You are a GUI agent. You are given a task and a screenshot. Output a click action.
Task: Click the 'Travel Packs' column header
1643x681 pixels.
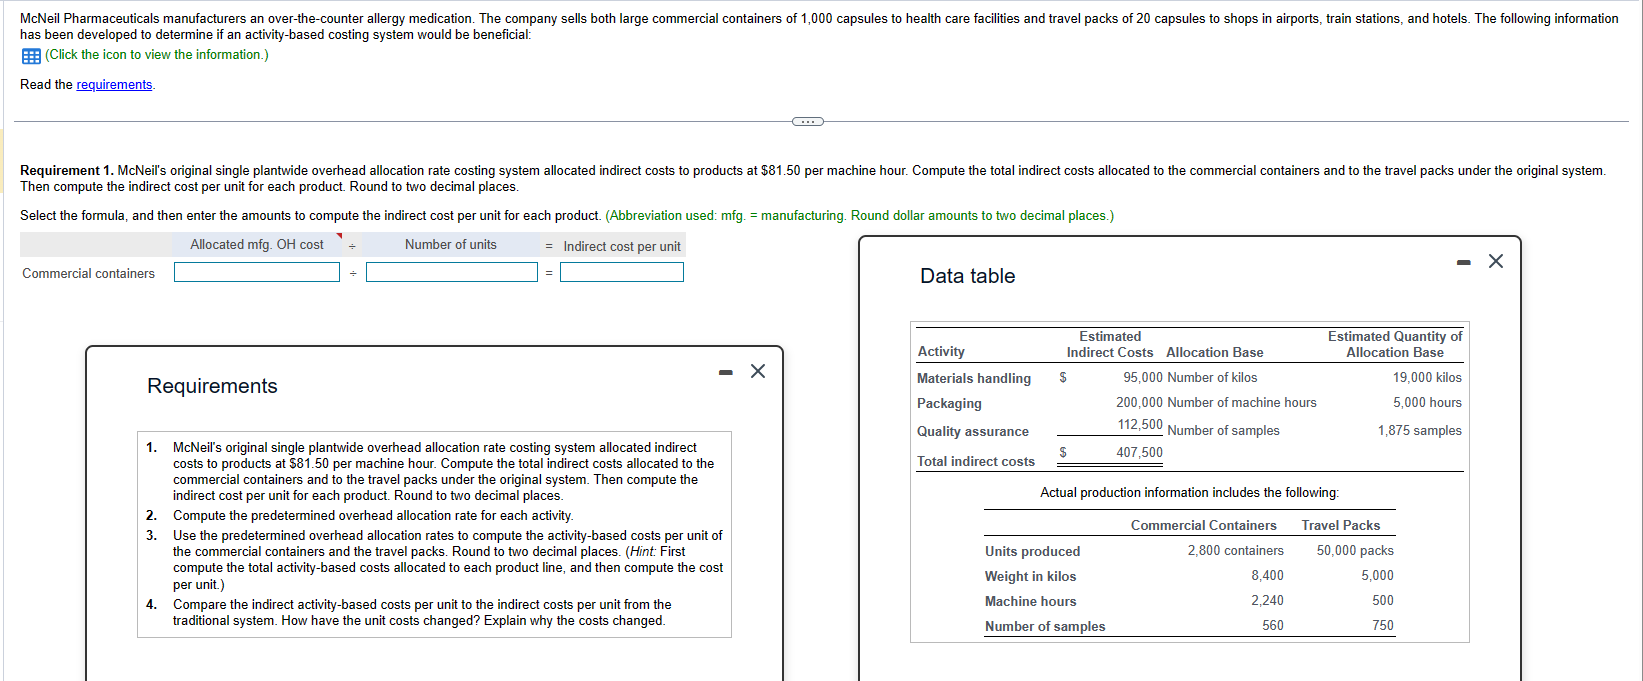click(x=1341, y=526)
